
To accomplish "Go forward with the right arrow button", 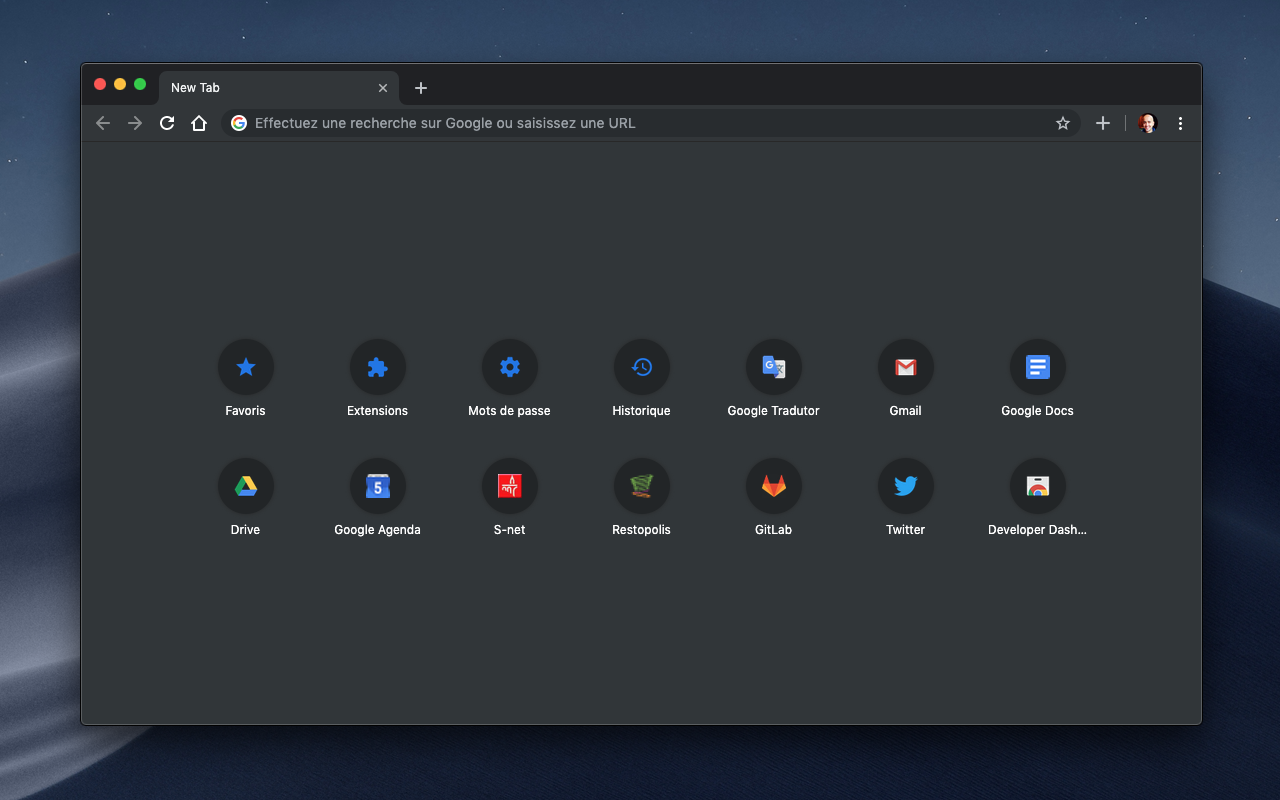I will [x=135, y=123].
